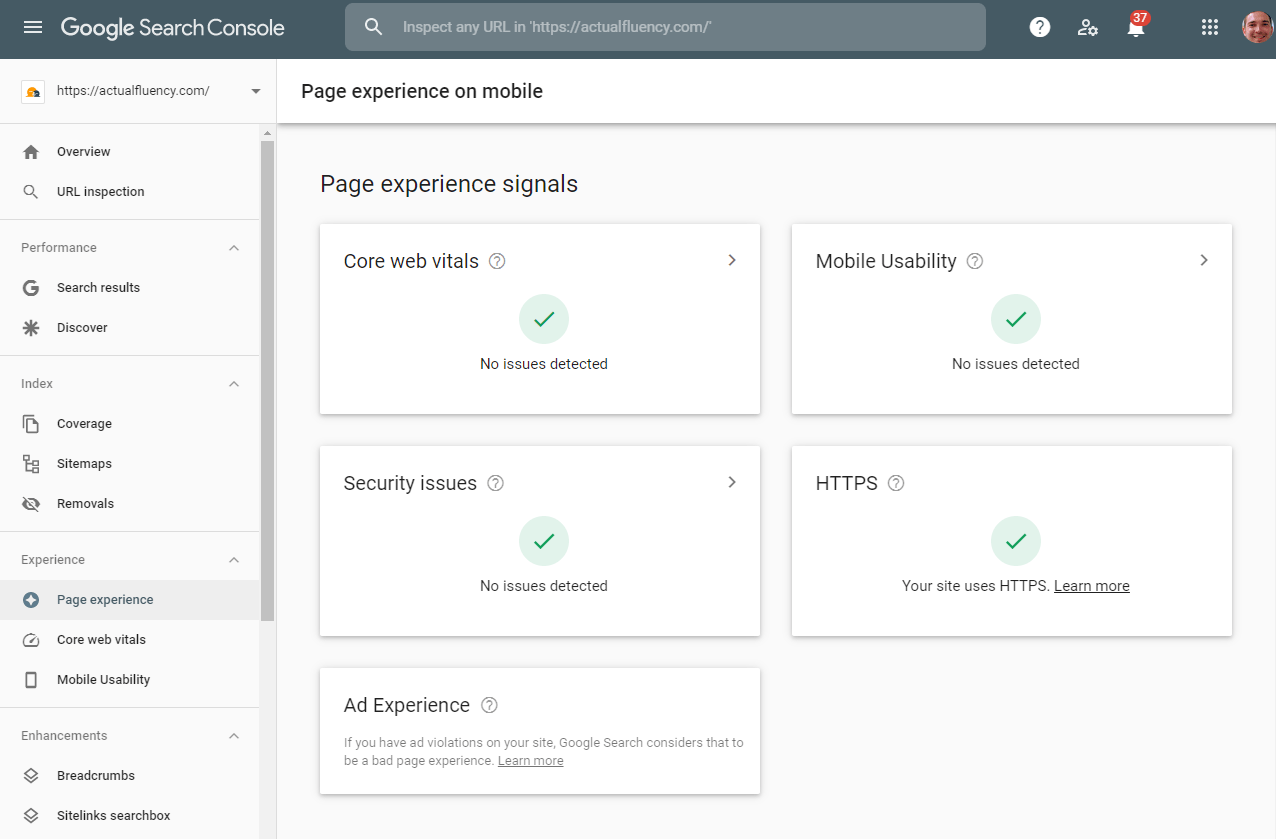Click the Google G Search results icon

pyautogui.click(x=31, y=288)
